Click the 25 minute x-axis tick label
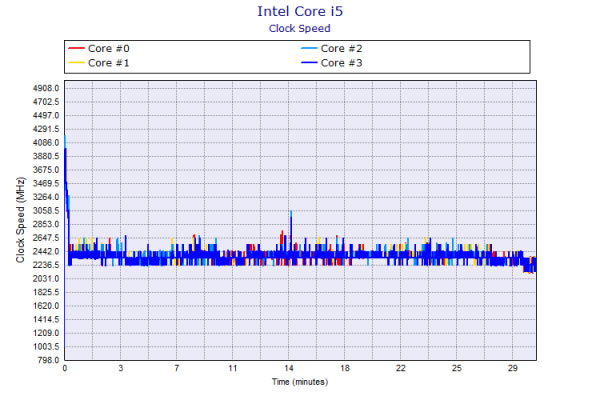 tap(457, 368)
